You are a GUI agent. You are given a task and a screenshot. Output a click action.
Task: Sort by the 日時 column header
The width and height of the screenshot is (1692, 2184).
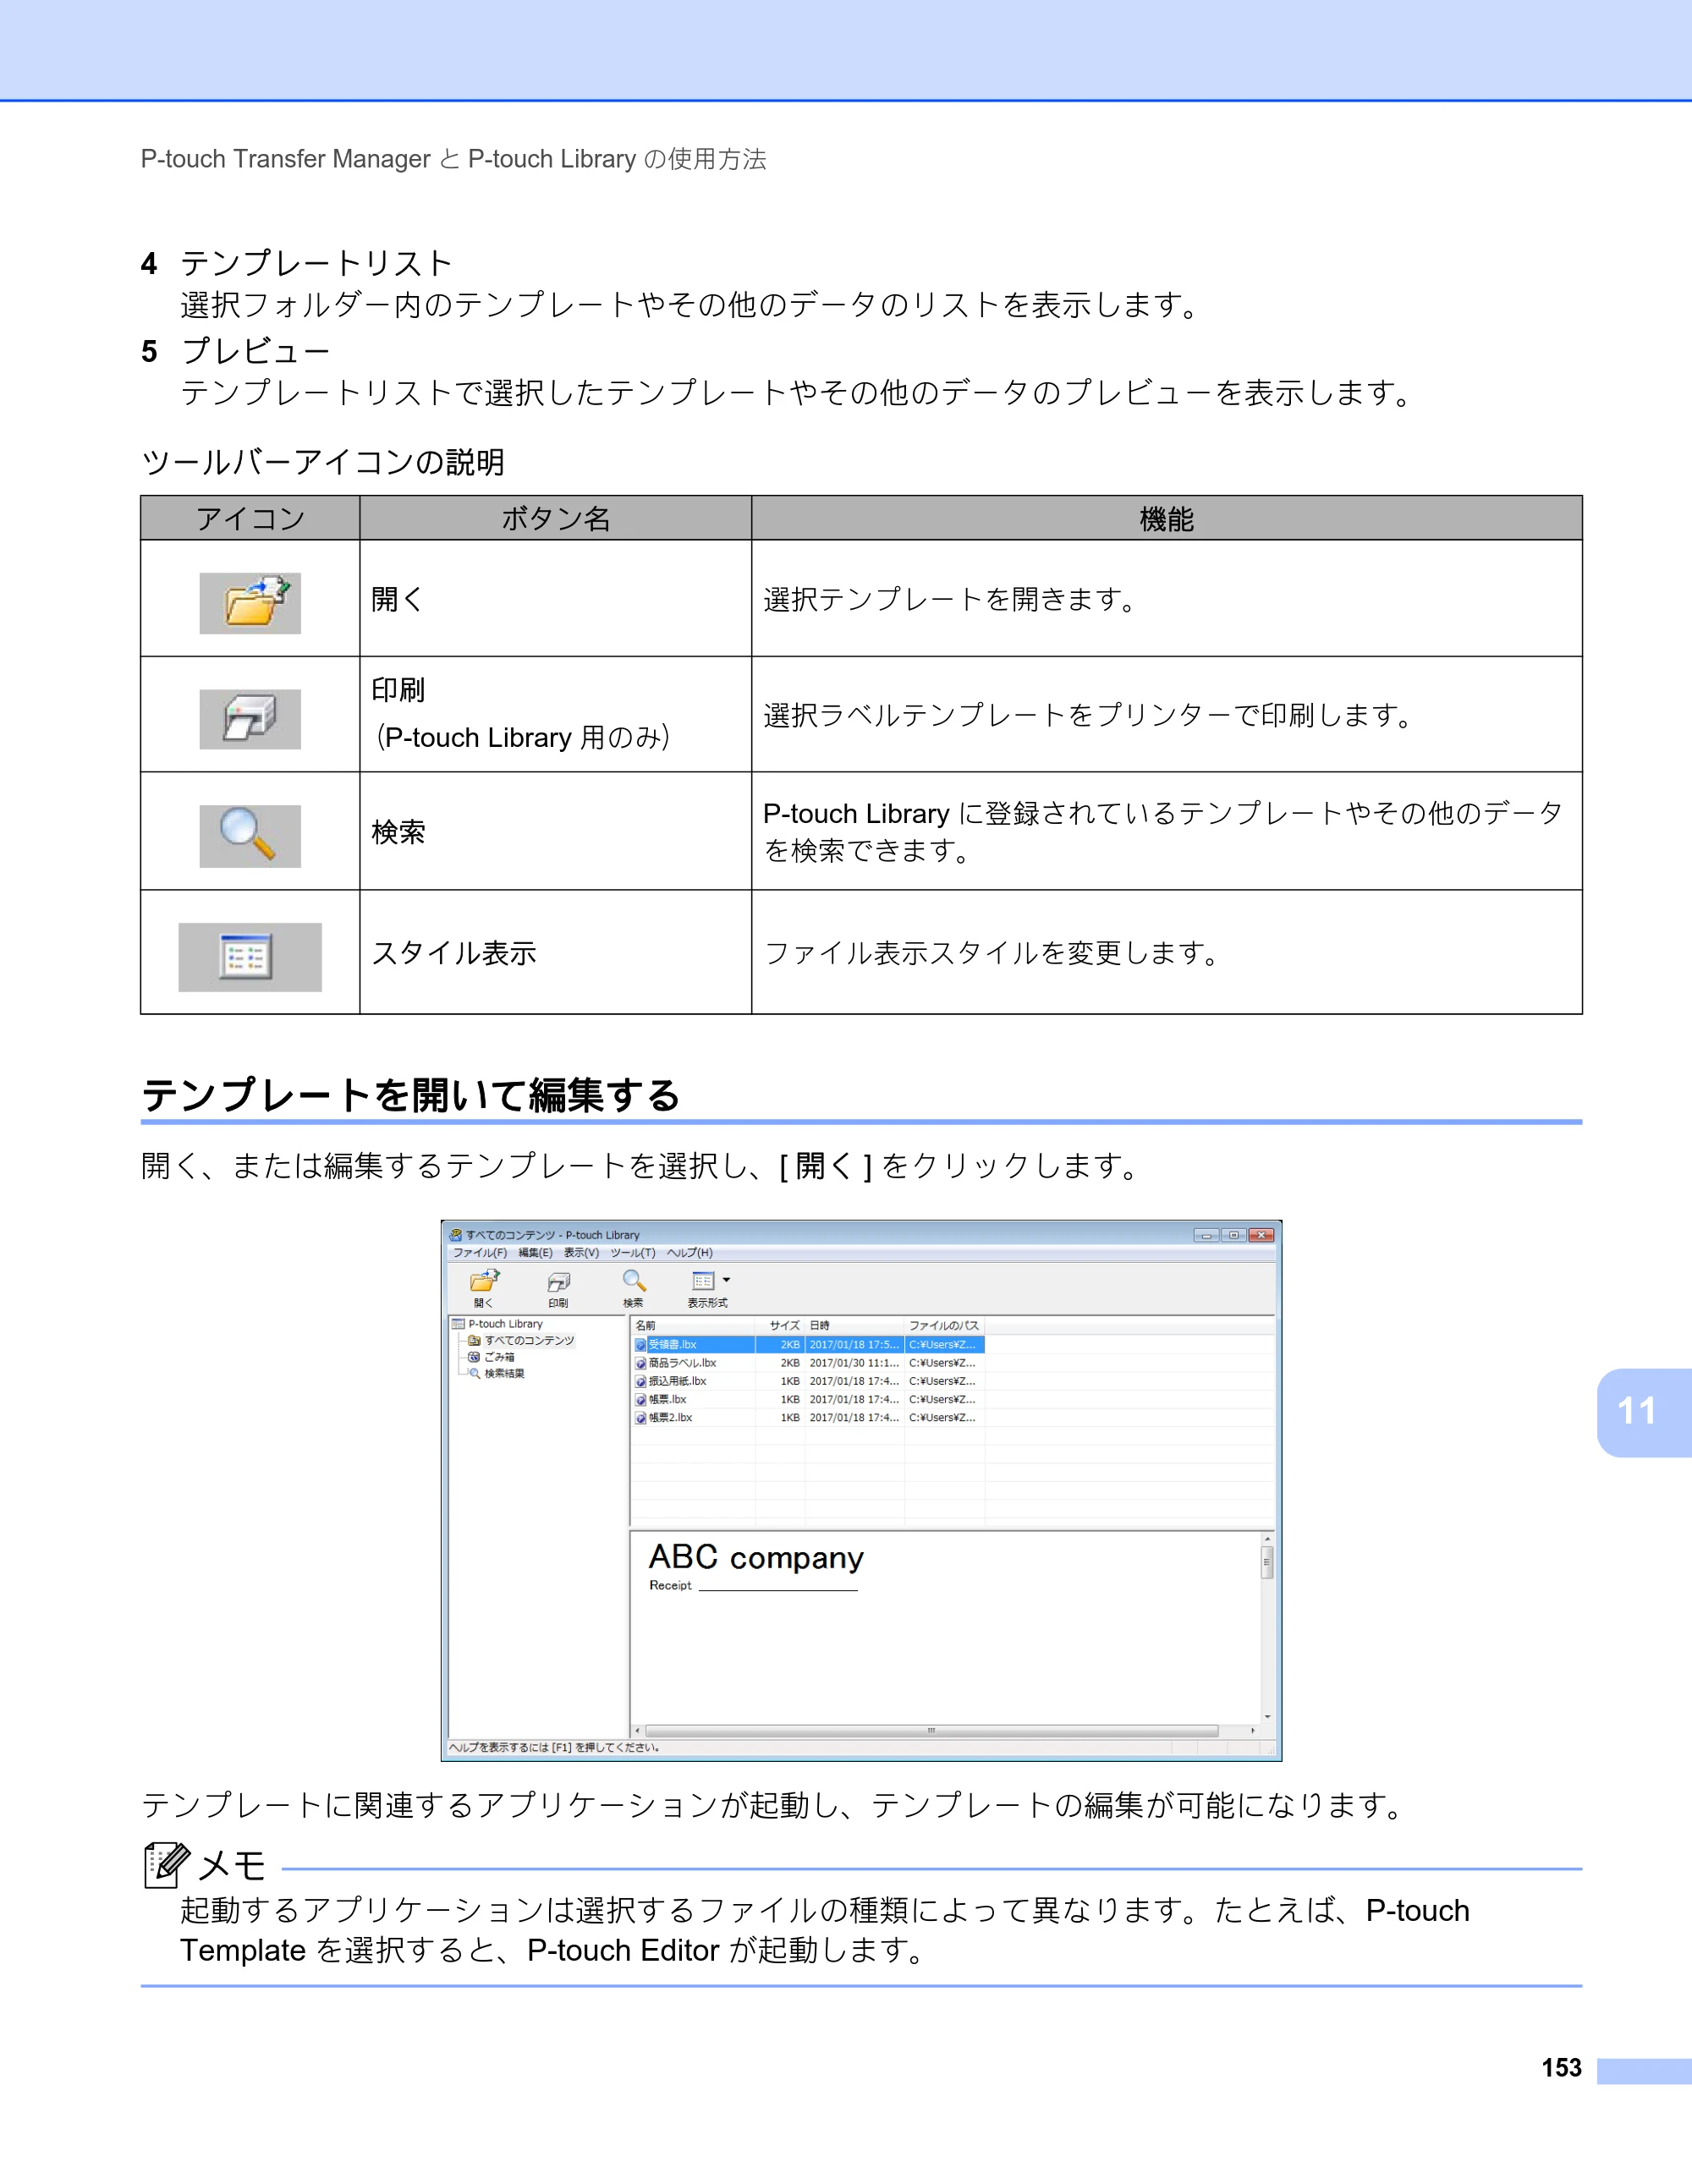(855, 1326)
